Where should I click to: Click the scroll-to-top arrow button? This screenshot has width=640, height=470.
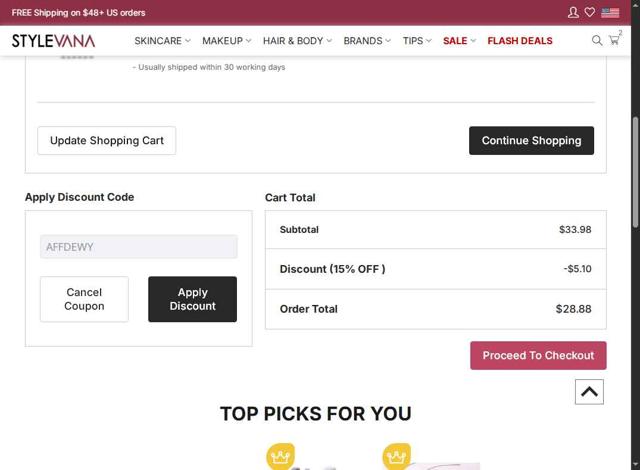589,392
